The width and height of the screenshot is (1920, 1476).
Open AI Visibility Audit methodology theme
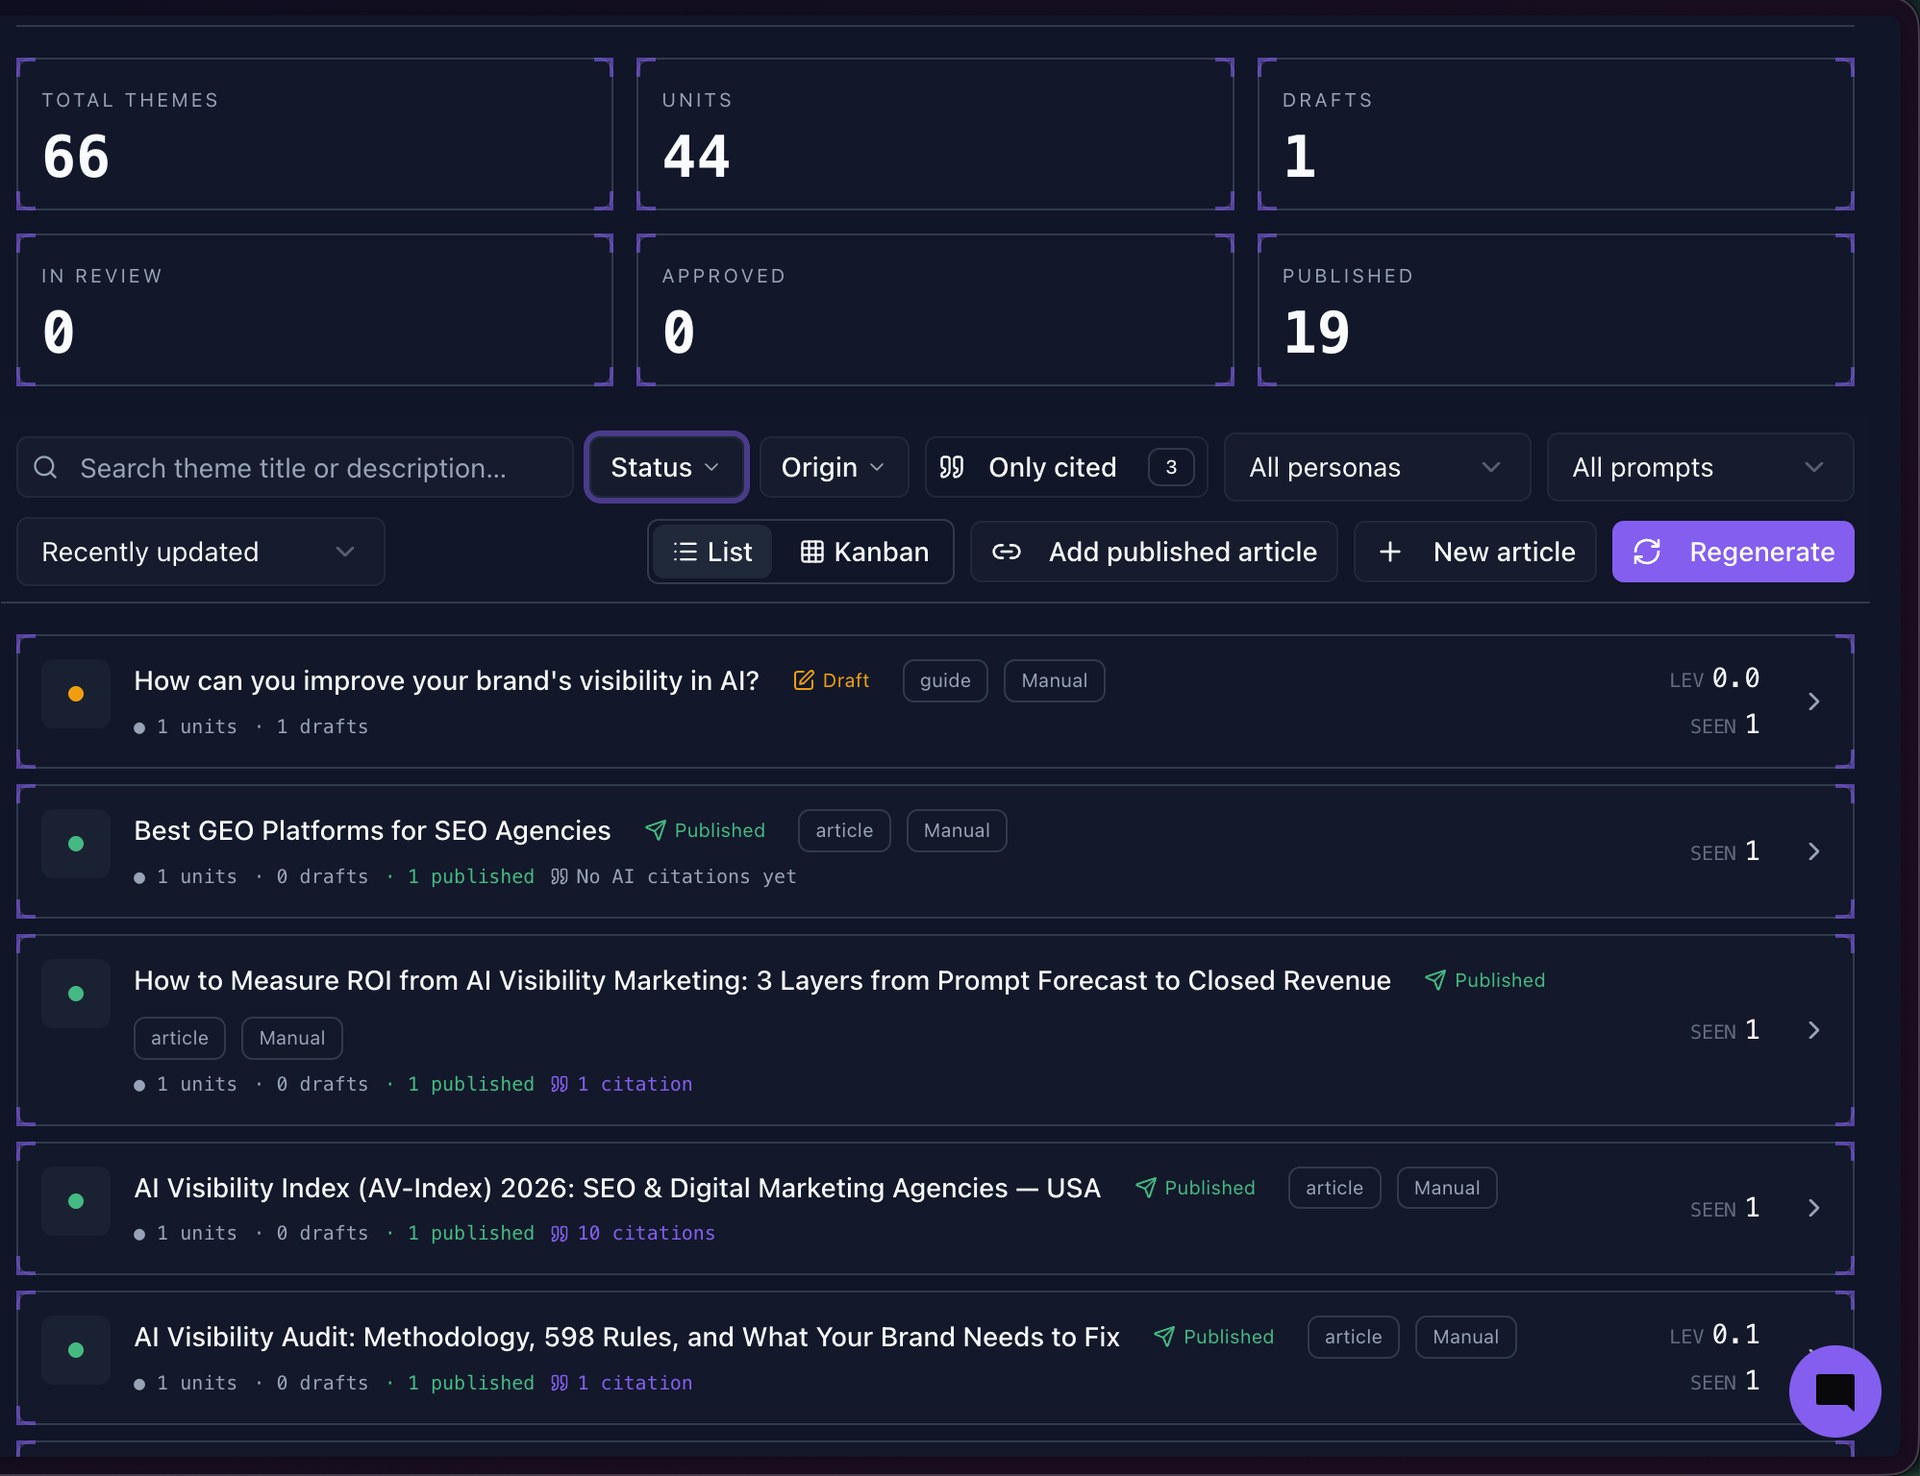tap(626, 1337)
